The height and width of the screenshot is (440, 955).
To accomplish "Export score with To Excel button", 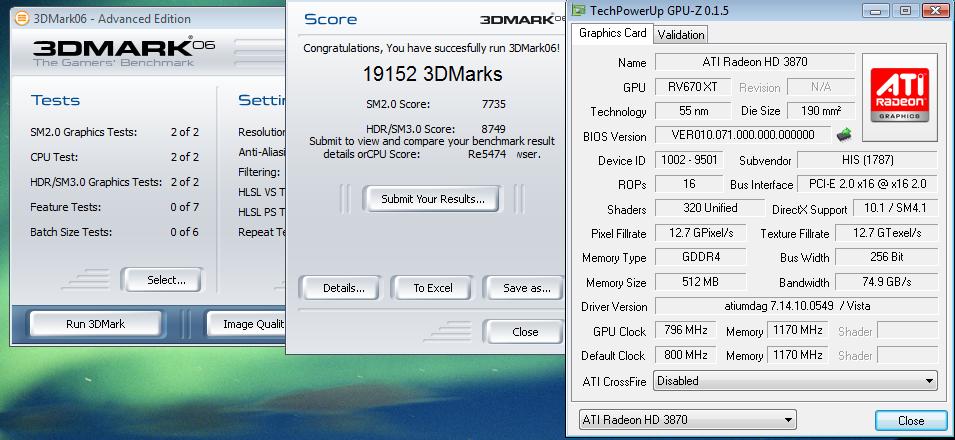I will click(x=432, y=288).
